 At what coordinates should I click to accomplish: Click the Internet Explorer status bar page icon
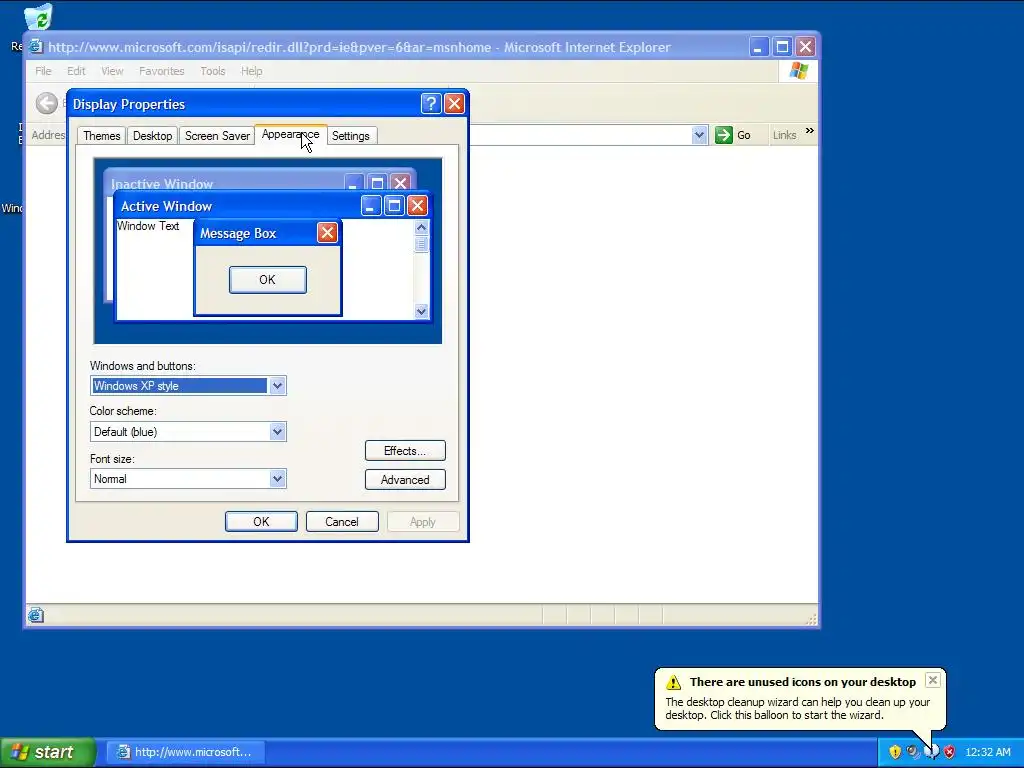pyautogui.click(x=36, y=615)
